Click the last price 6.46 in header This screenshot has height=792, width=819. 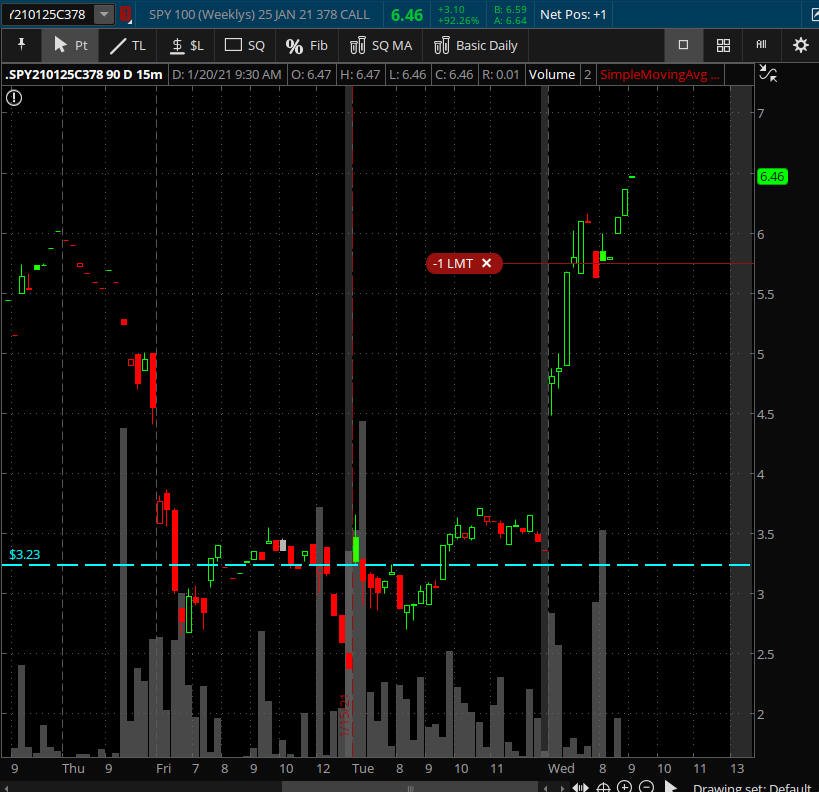tap(406, 15)
